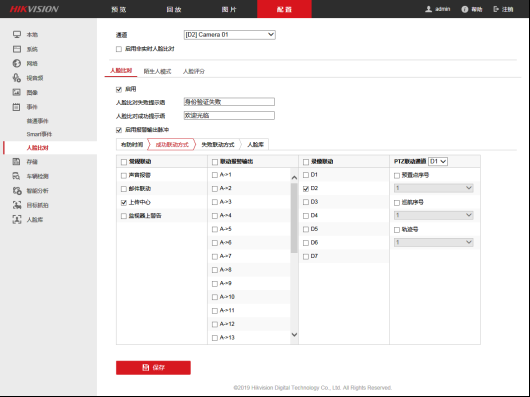The height and width of the screenshot is (397, 530).
Task: Toggle the 声音报警 checkbox
Action: (124, 176)
